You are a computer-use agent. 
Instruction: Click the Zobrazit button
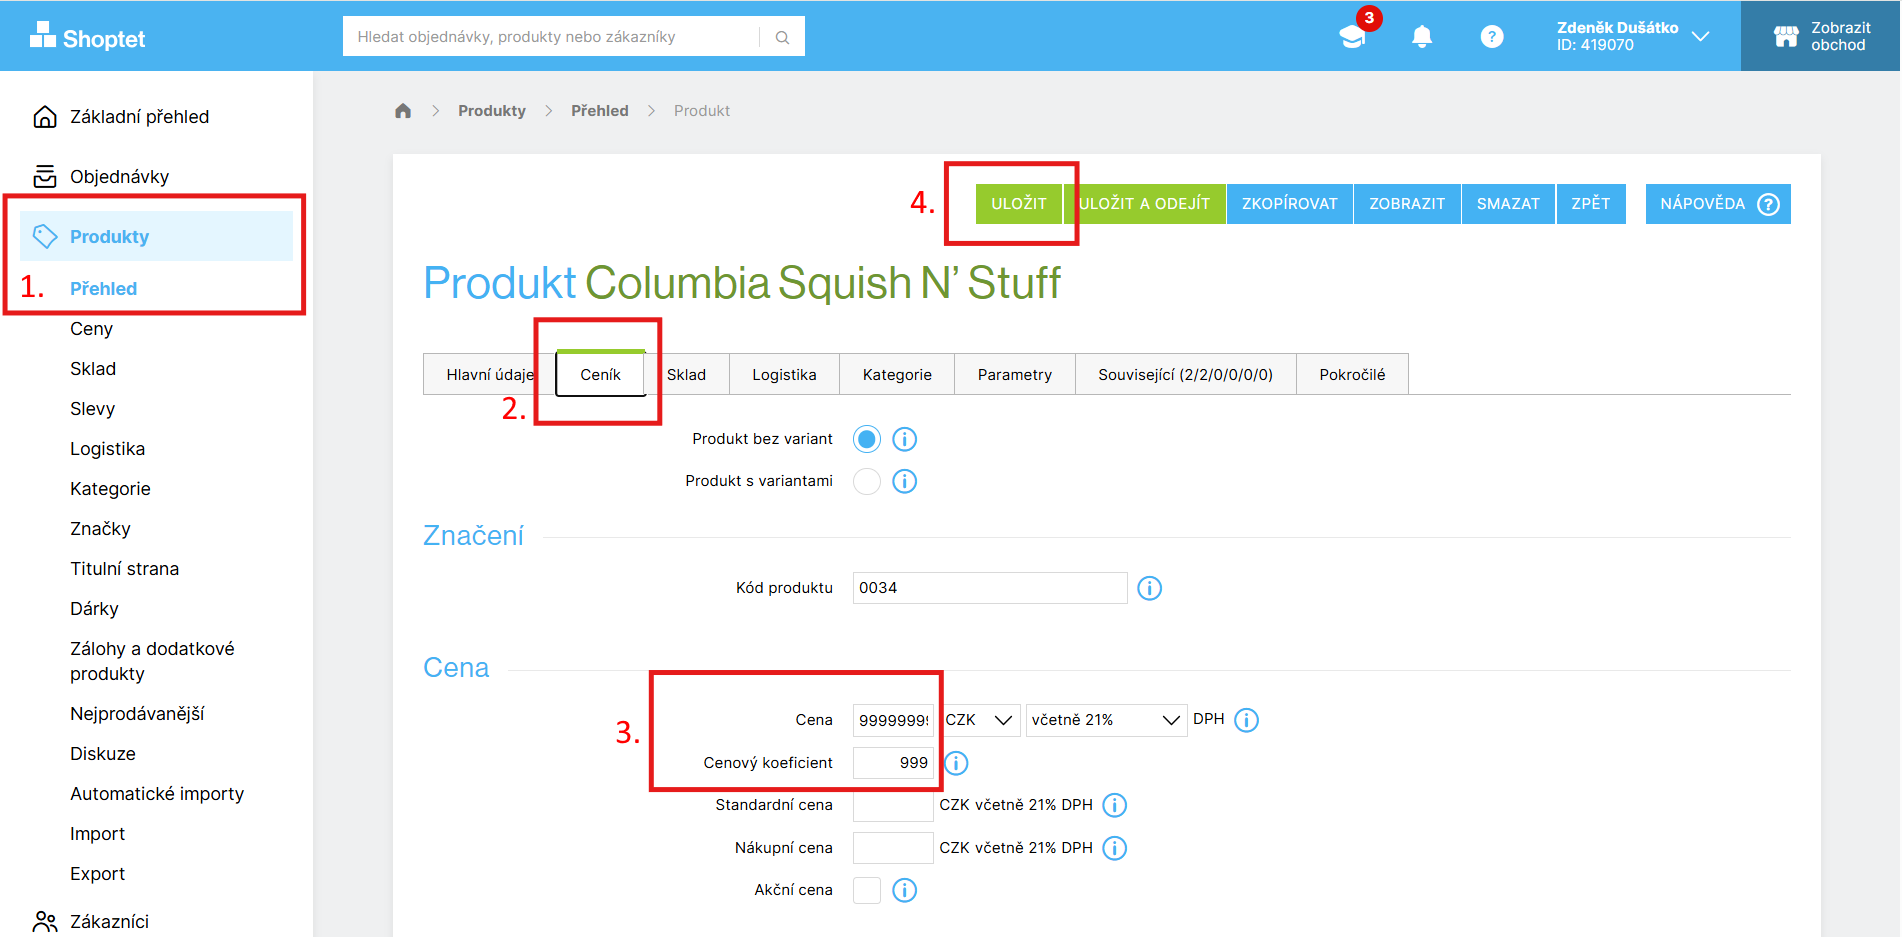[1407, 204]
